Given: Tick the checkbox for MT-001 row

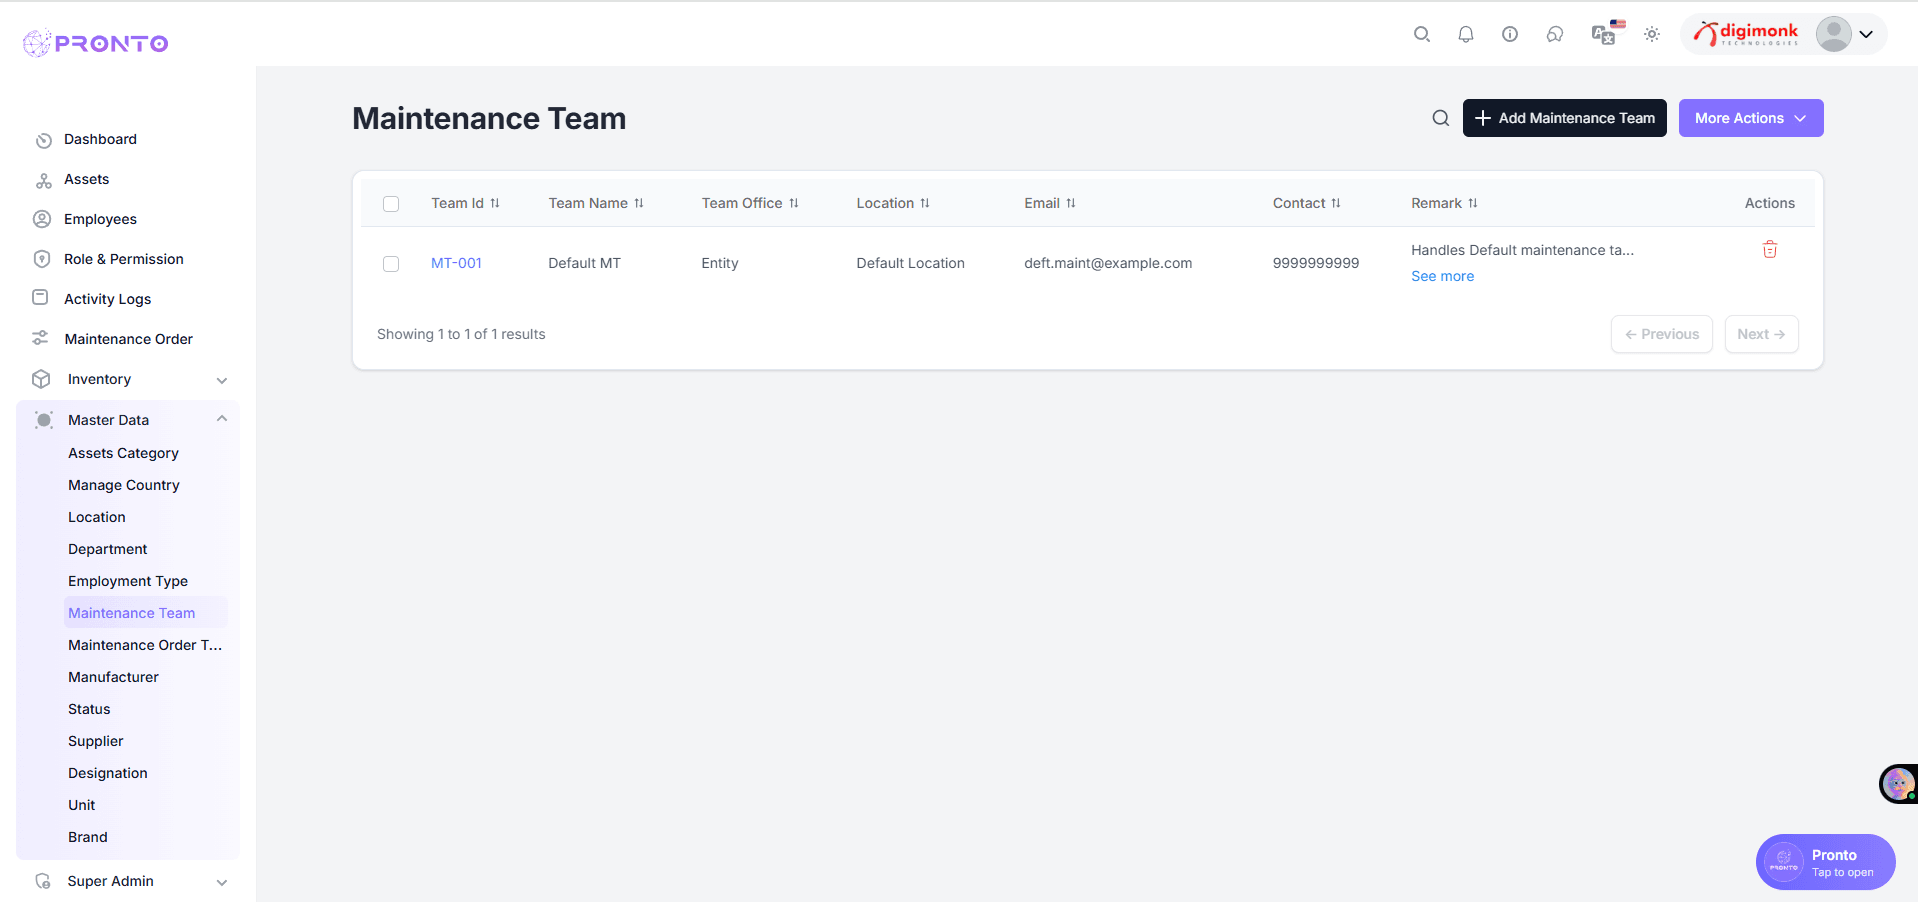Looking at the screenshot, I should (x=391, y=264).
